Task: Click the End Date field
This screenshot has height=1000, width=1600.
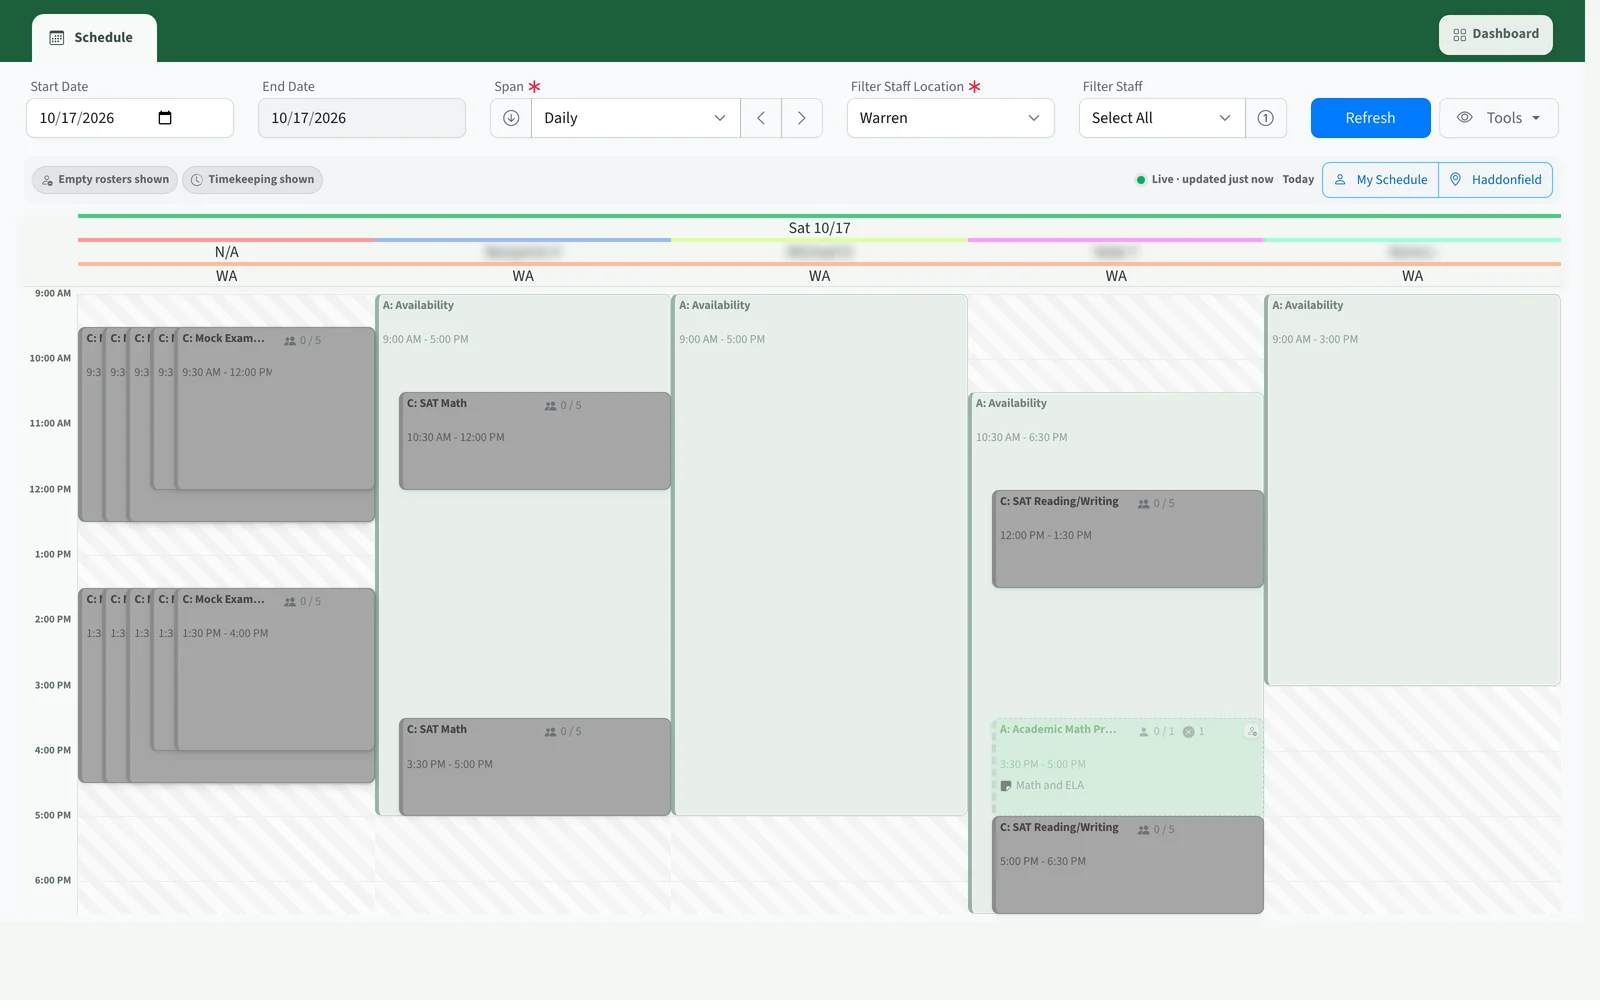Action: point(362,118)
